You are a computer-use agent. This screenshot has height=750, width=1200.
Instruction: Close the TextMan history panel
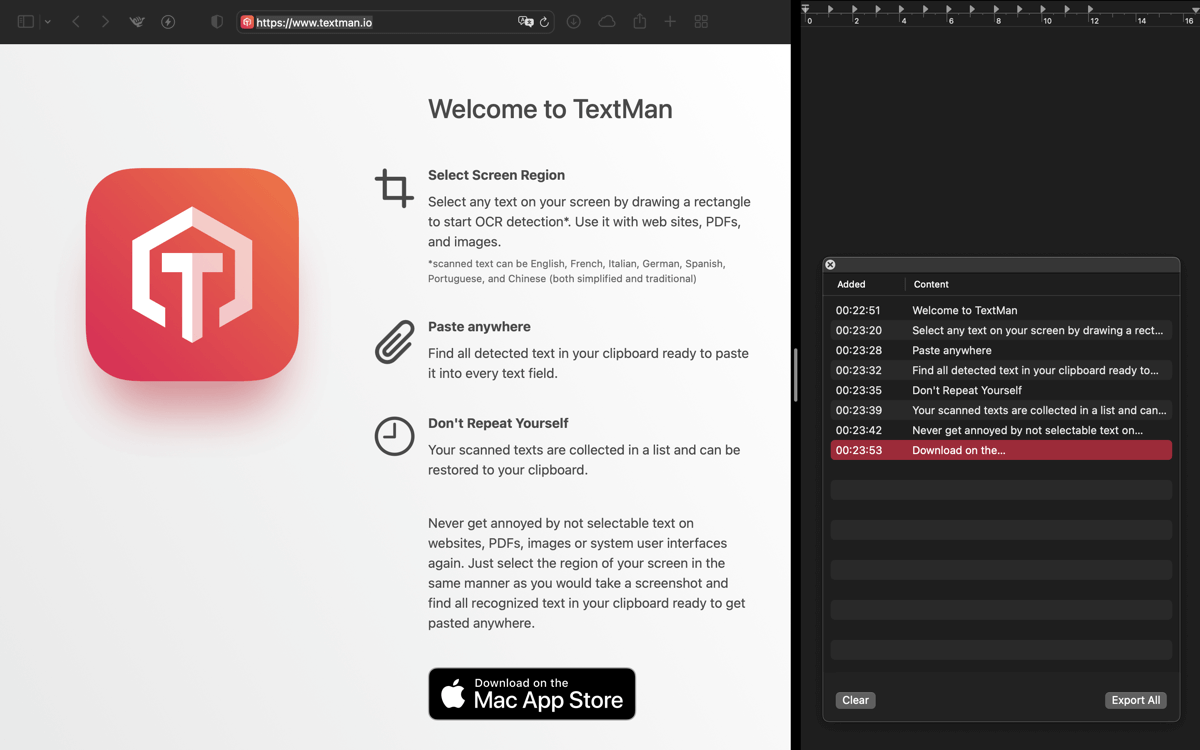click(830, 265)
